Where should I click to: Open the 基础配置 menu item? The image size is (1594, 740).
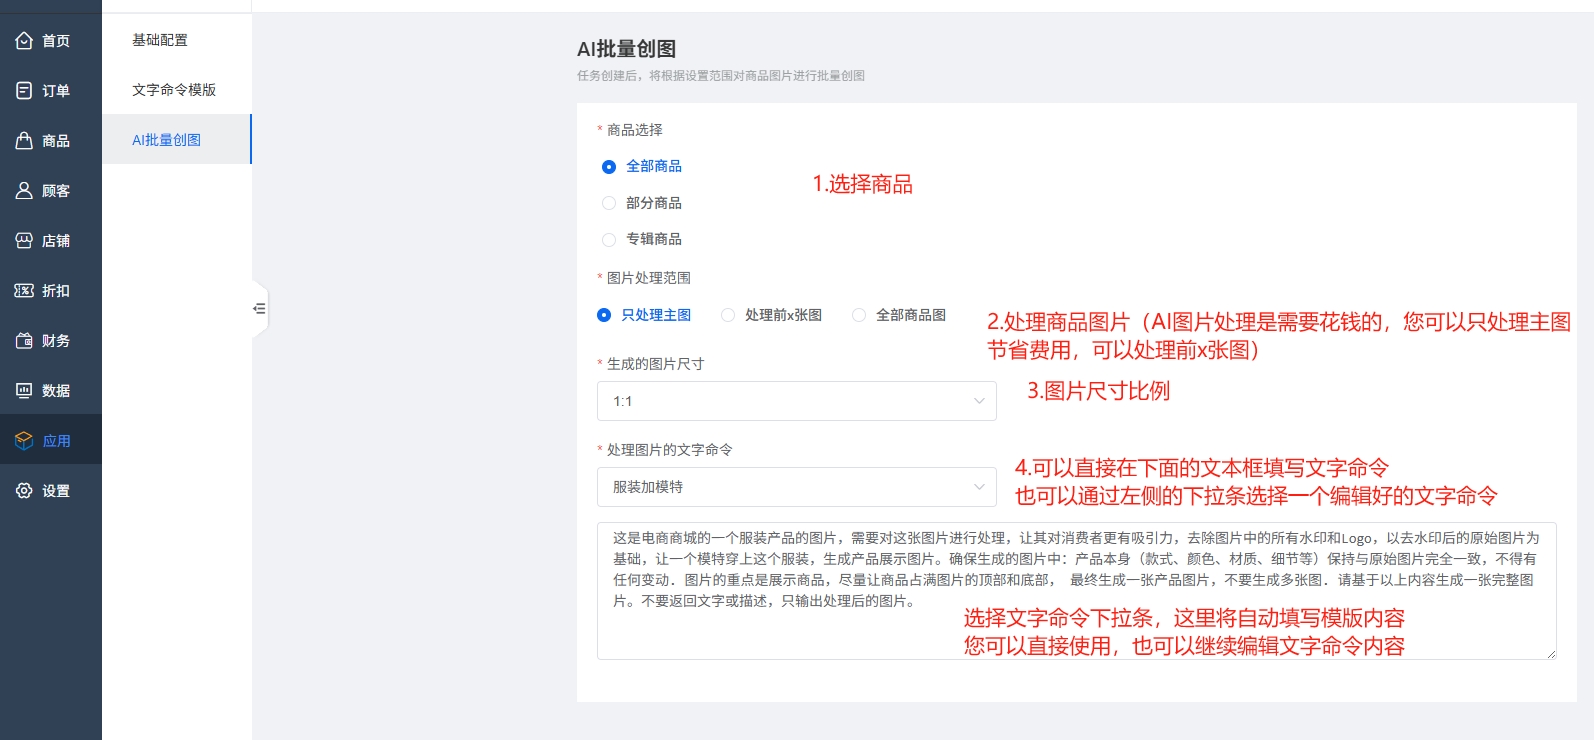160,40
